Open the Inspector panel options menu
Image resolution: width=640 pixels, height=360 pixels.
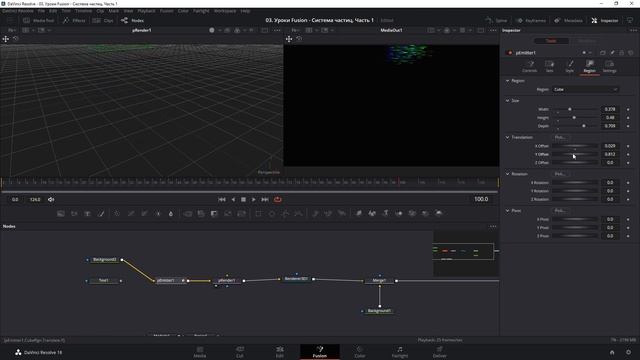tap(633, 30)
